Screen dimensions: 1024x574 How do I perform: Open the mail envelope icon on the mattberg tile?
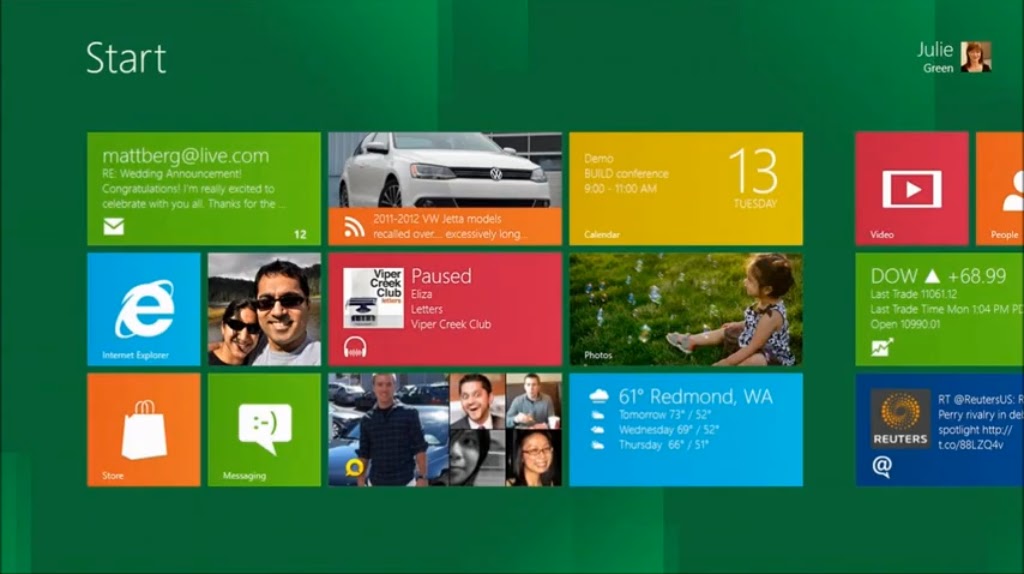(114, 227)
